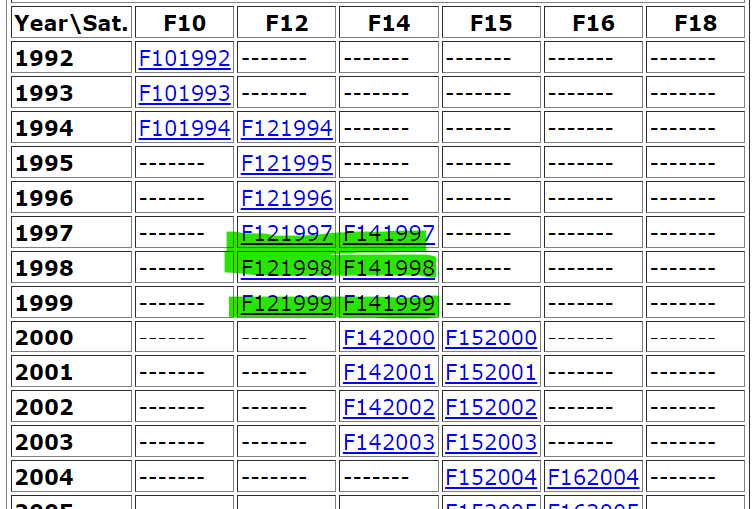Select the 1995 year row label
Image resolution: width=754 pixels, height=509 pixels.
tap(72, 162)
